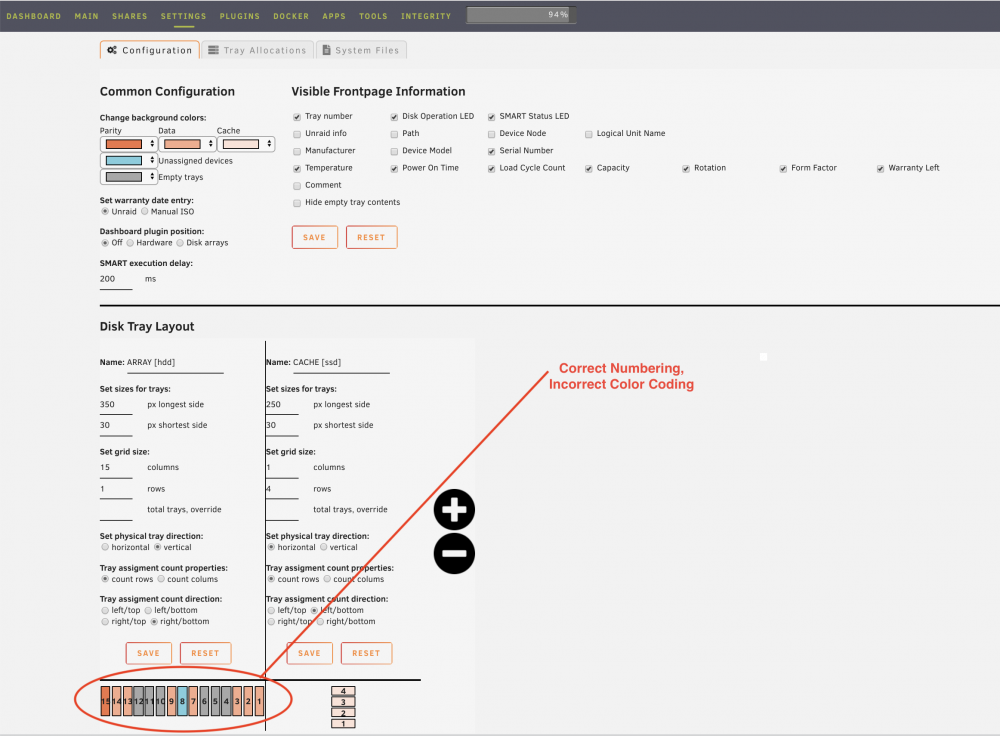Toggle the Power On Time checkbox
The image size is (1000, 736).
[394, 168]
